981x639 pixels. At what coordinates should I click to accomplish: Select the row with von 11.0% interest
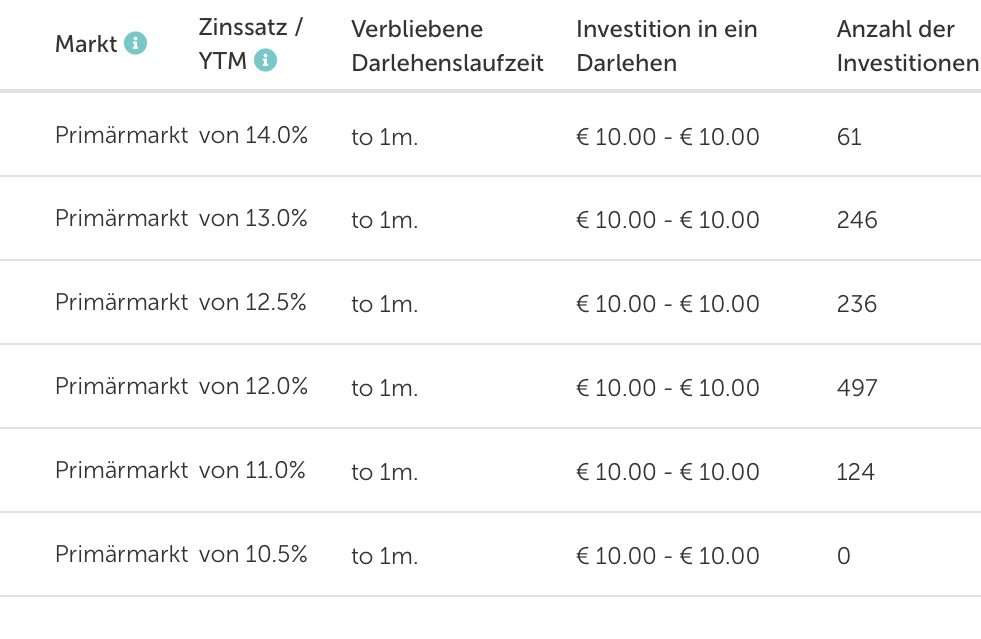(252, 471)
